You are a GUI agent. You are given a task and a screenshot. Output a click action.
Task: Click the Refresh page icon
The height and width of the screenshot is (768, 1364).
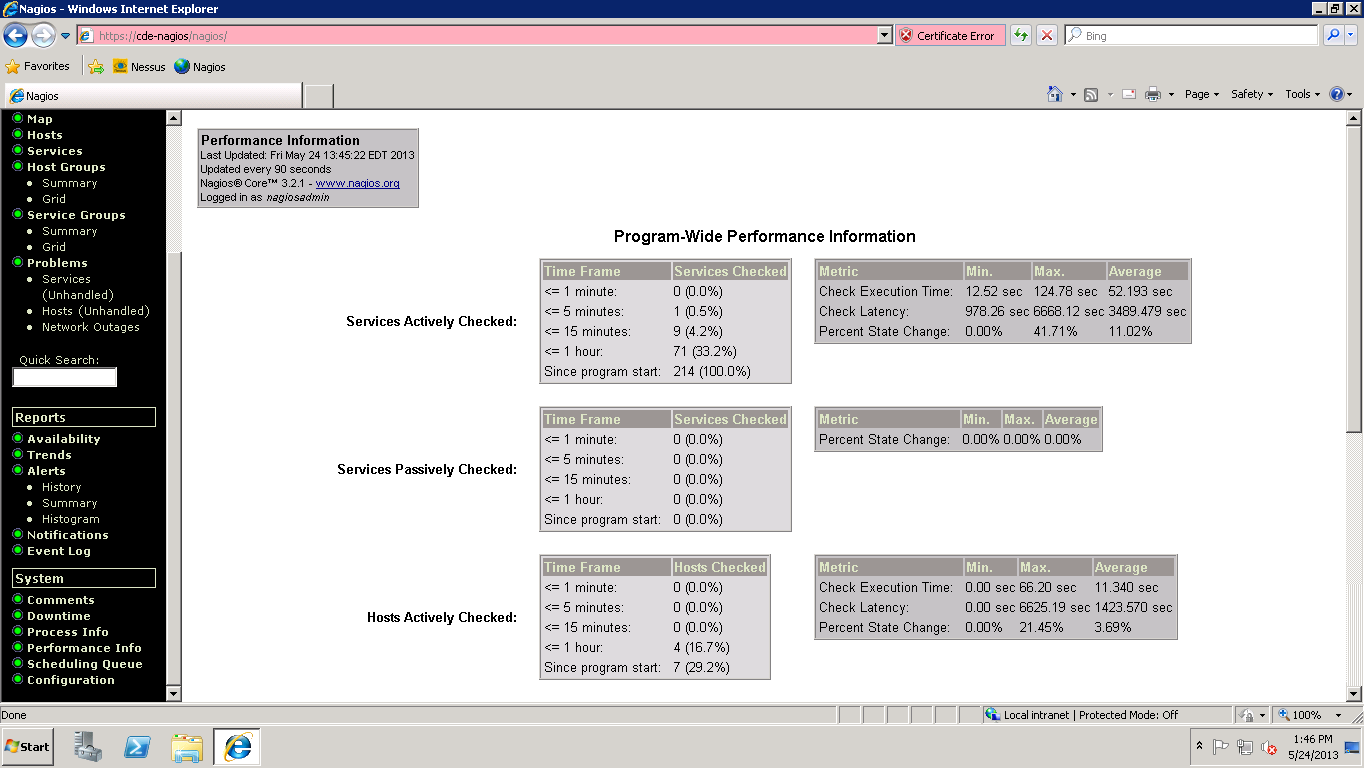(1020, 36)
